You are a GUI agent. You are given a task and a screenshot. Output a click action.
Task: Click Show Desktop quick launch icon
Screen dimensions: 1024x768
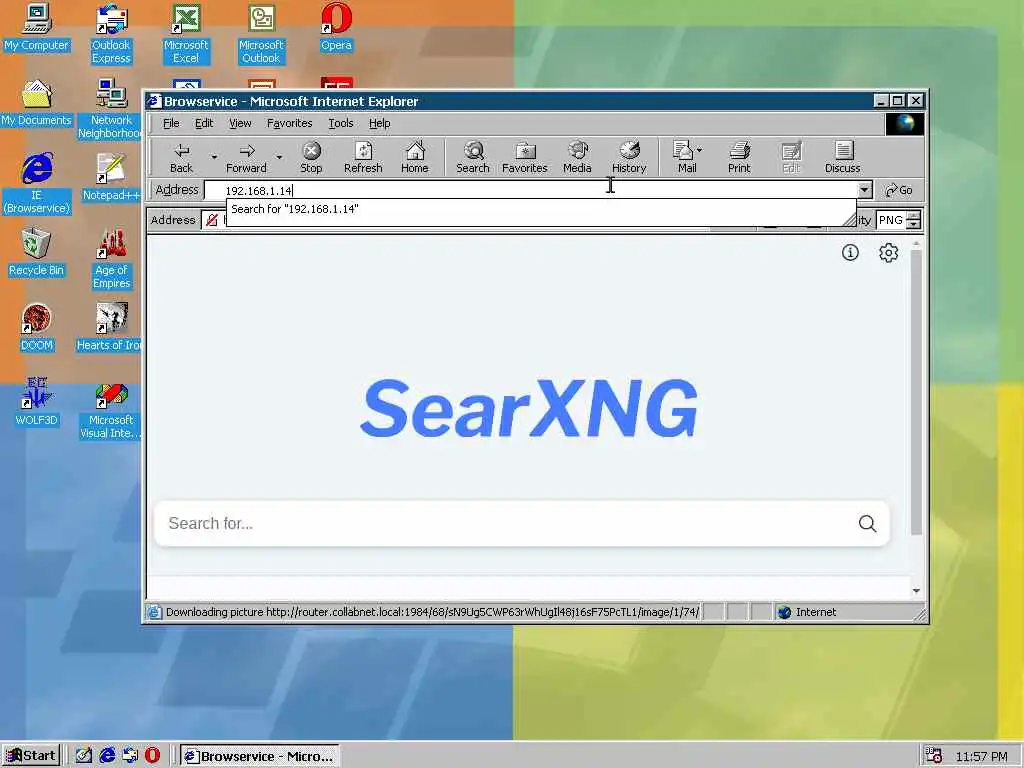pyautogui.click(x=84, y=756)
